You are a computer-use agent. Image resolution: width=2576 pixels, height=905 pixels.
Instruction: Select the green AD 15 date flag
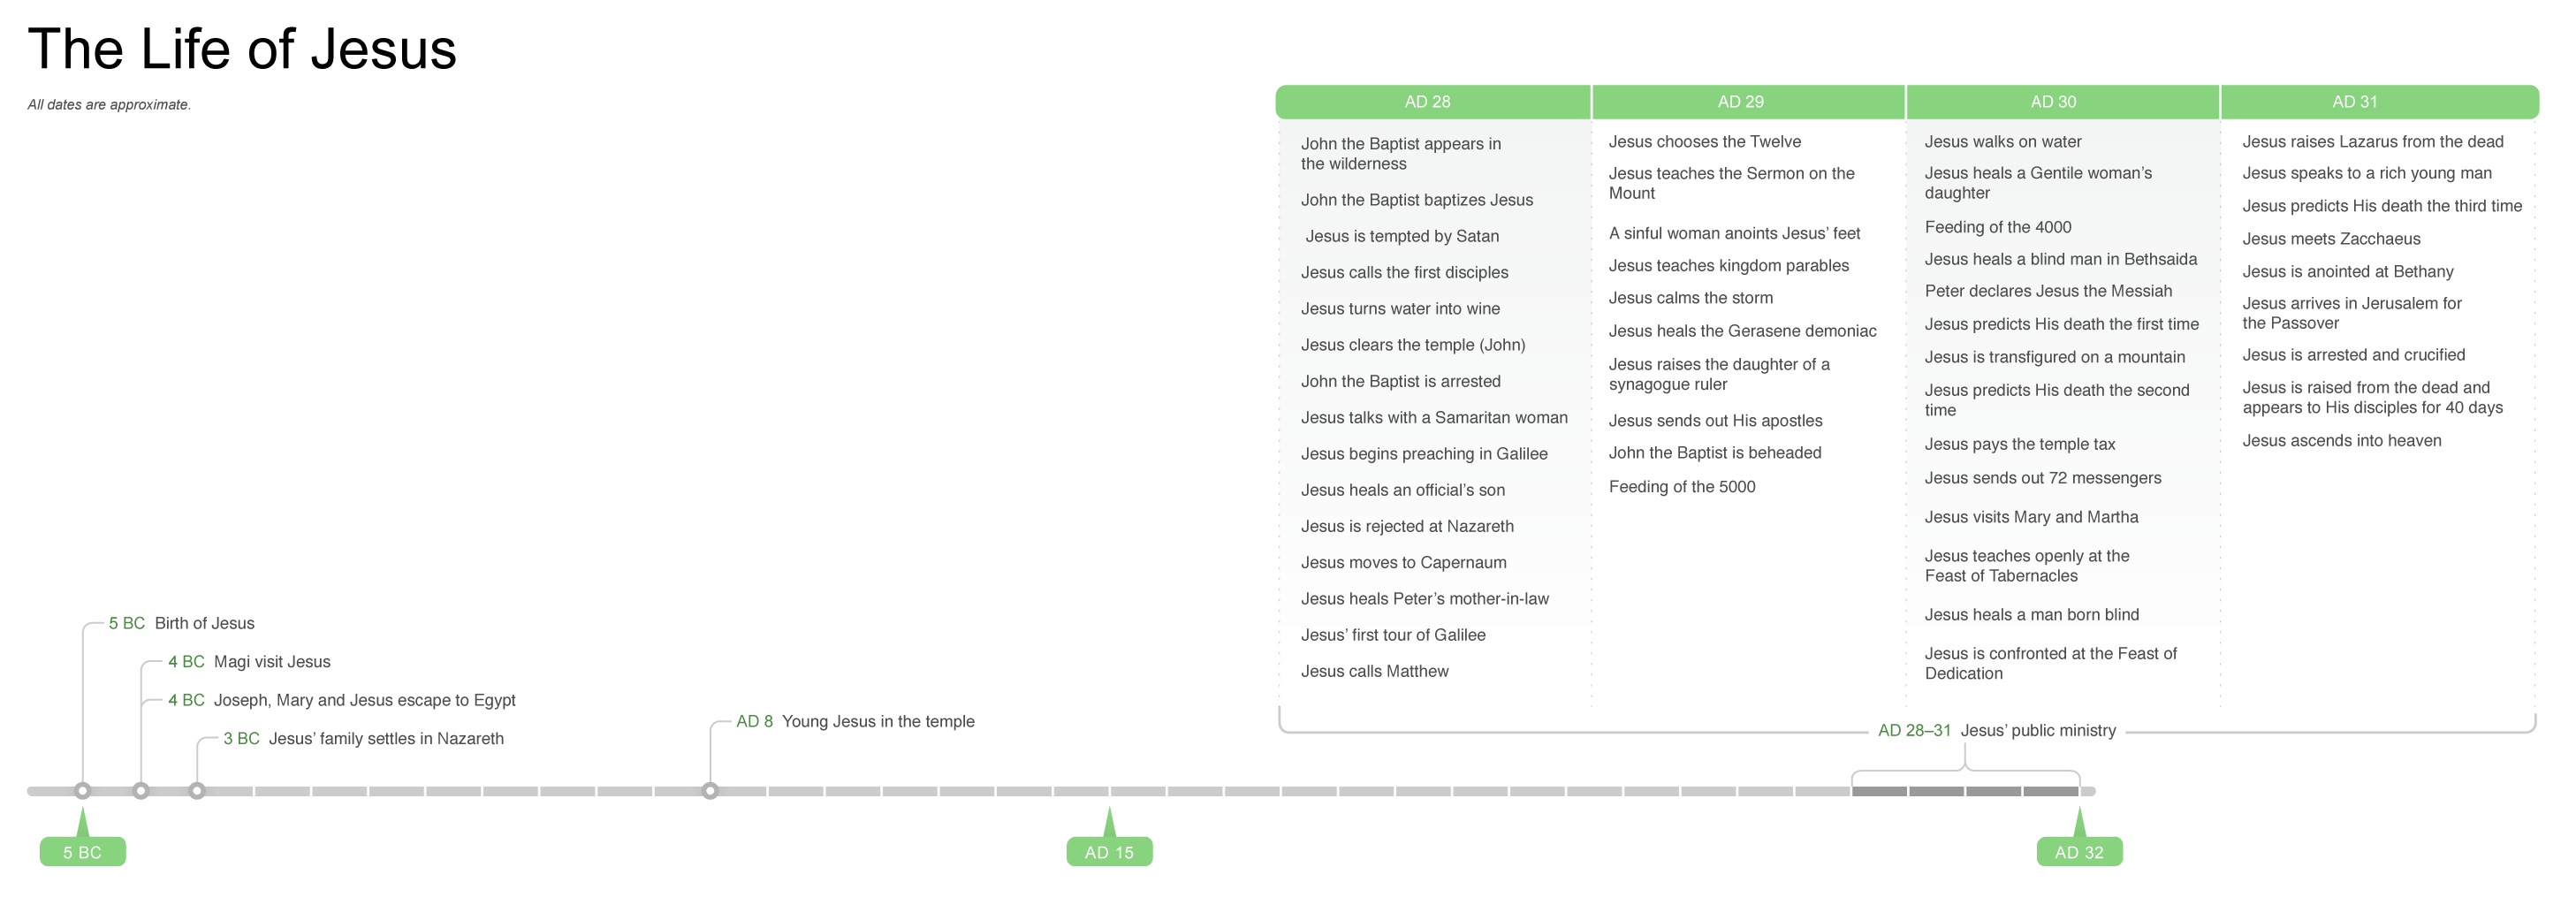[x=1109, y=851]
